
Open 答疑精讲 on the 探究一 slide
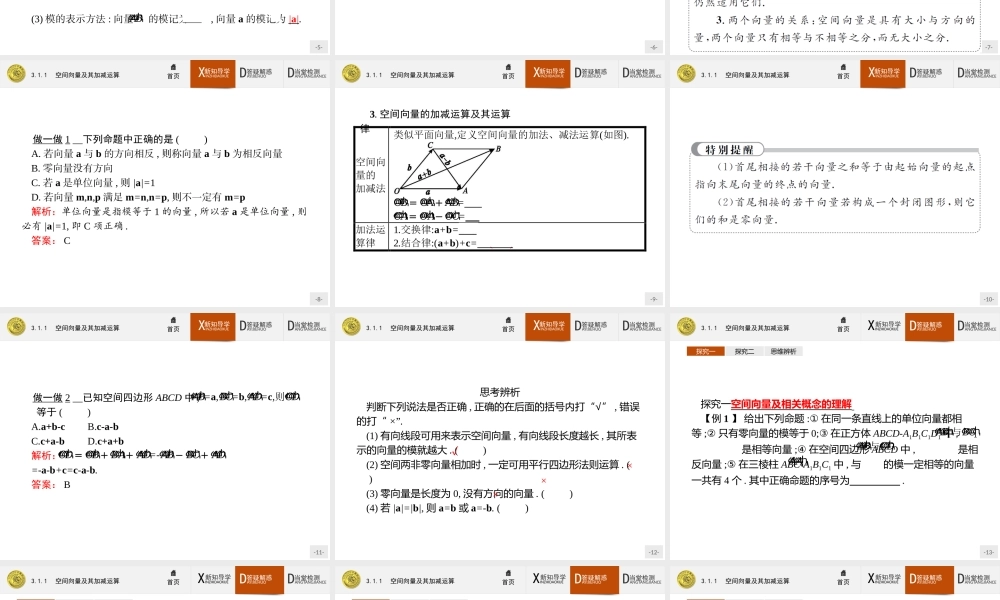point(928,325)
